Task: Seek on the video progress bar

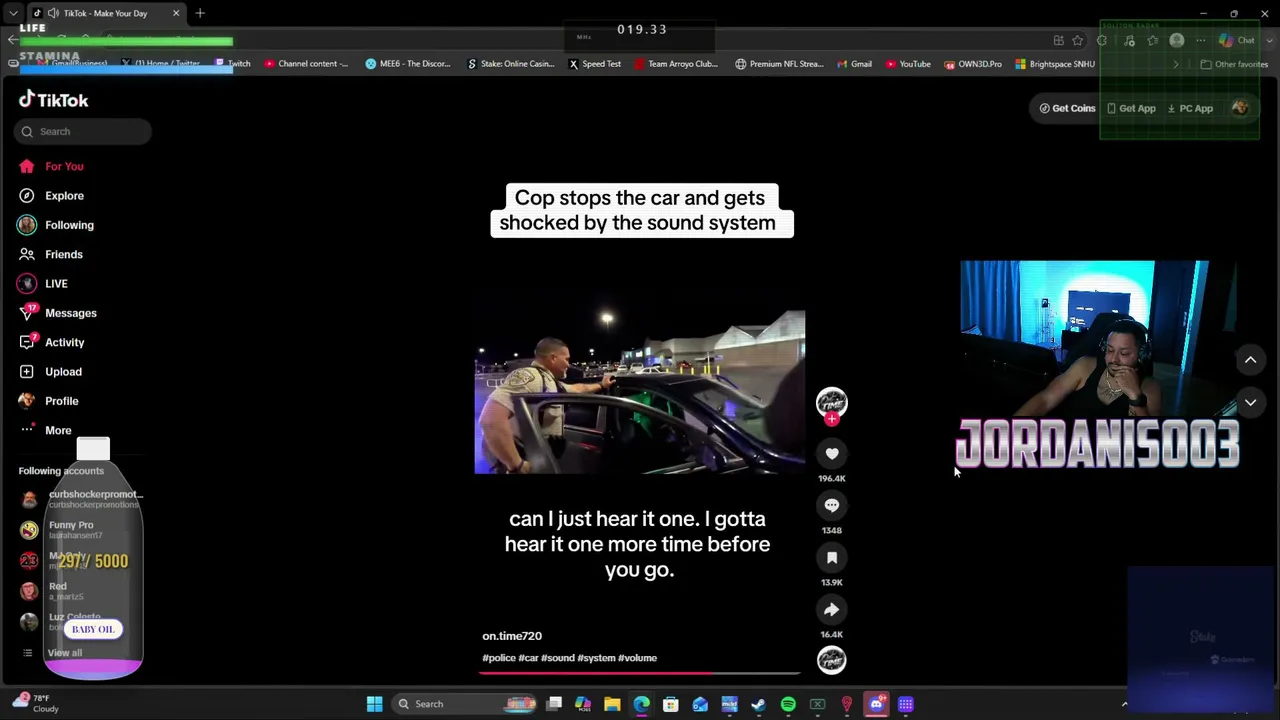Action: coord(640,673)
